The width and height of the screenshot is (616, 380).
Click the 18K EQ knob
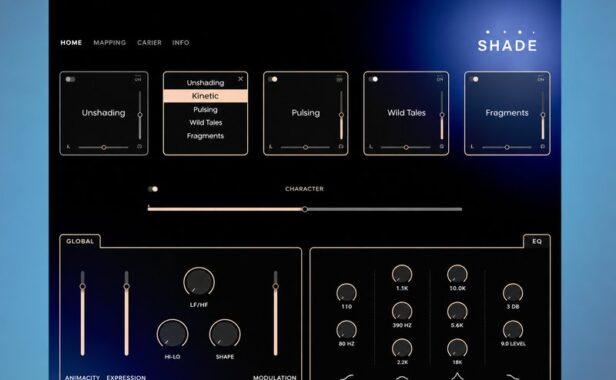[457, 348]
